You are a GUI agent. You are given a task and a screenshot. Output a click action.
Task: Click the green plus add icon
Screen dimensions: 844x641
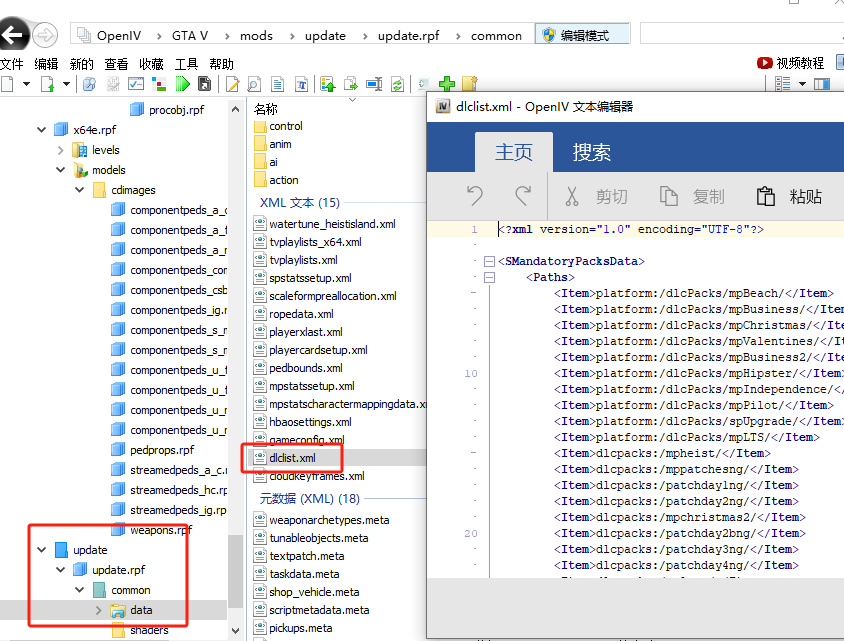447,84
